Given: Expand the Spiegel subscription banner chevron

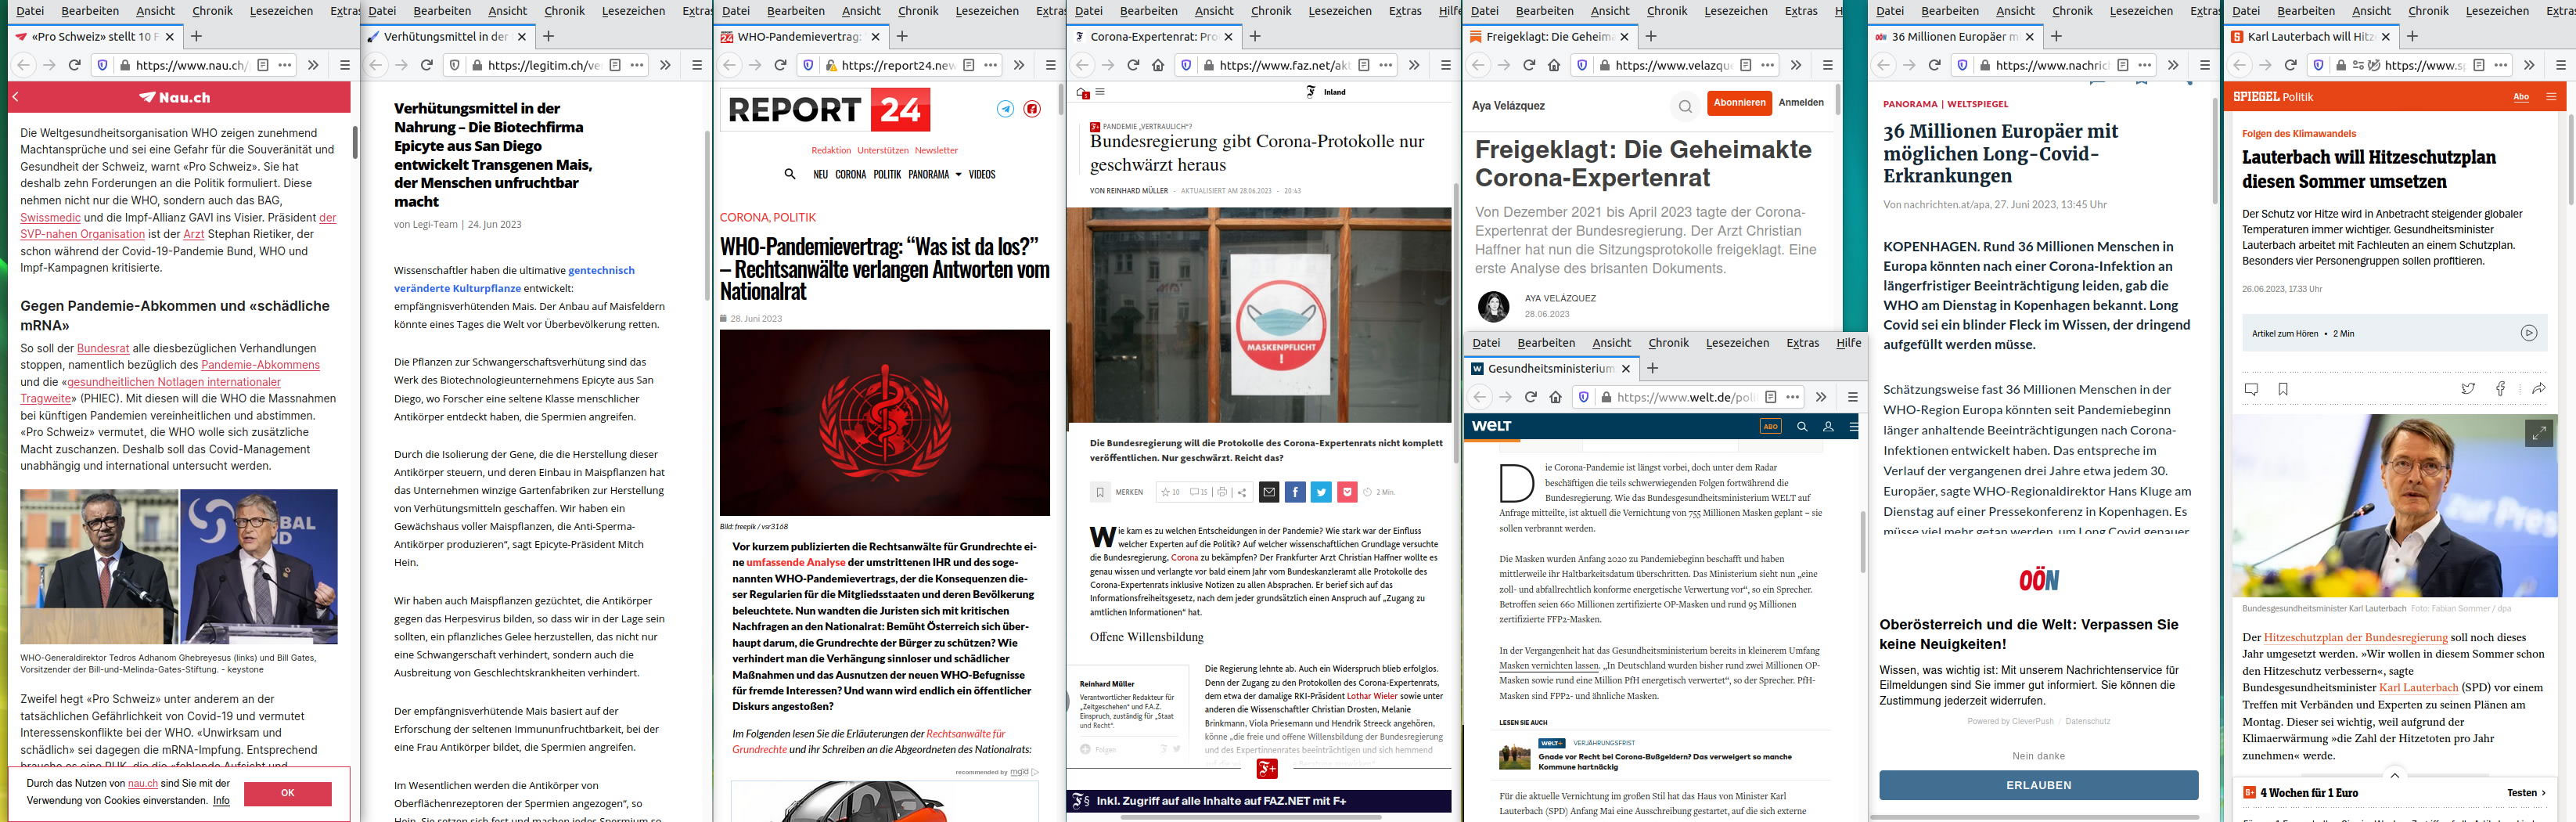Looking at the screenshot, I should point(2394,775).
